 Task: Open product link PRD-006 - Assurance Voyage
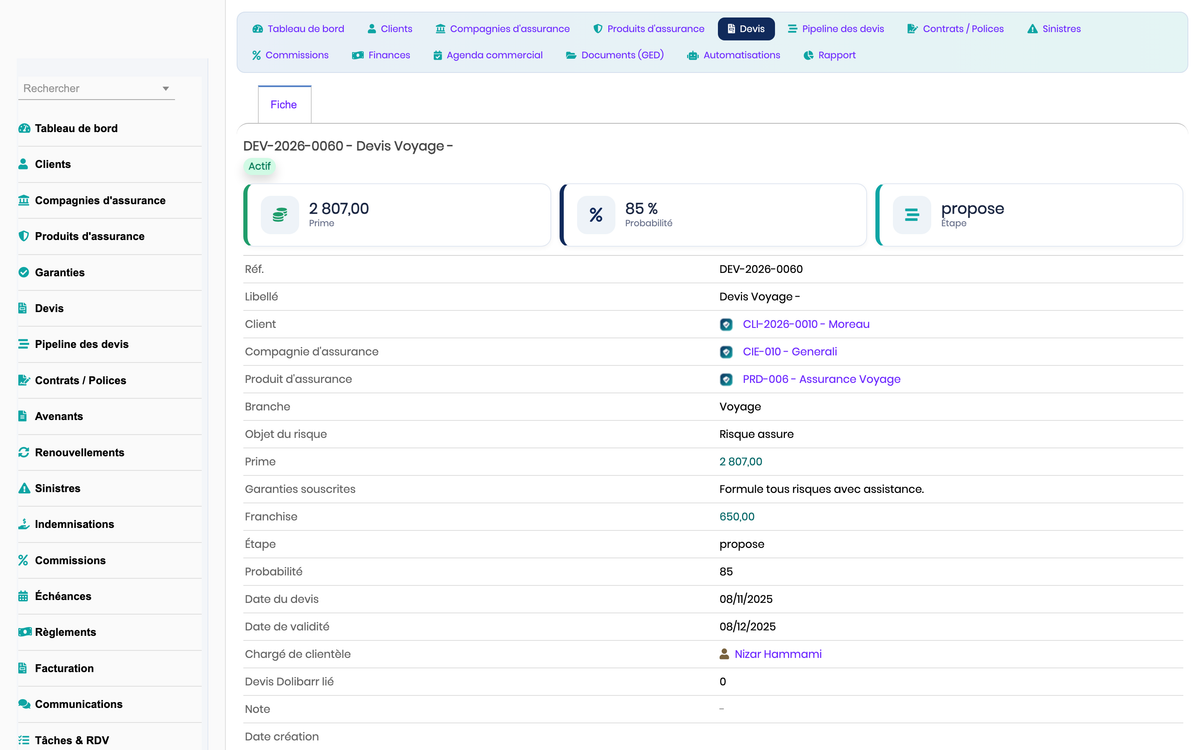click(822, 380)
